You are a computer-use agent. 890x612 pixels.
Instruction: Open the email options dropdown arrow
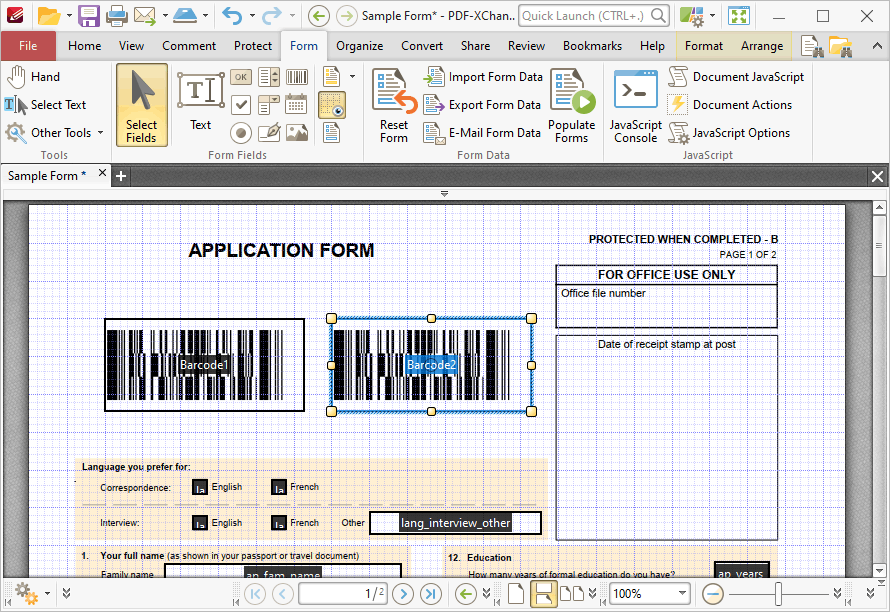(x=165, y=16)
